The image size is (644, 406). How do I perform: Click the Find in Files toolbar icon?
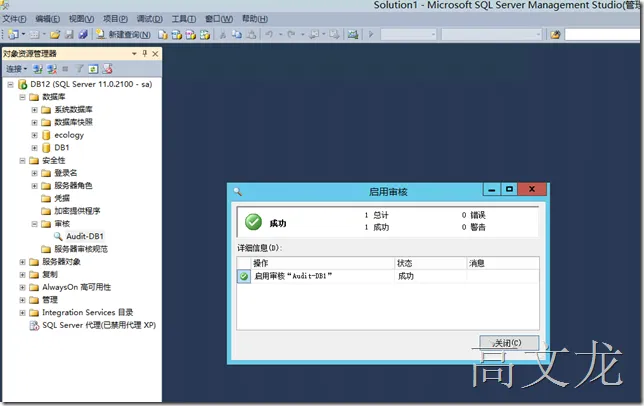(555, 35)
